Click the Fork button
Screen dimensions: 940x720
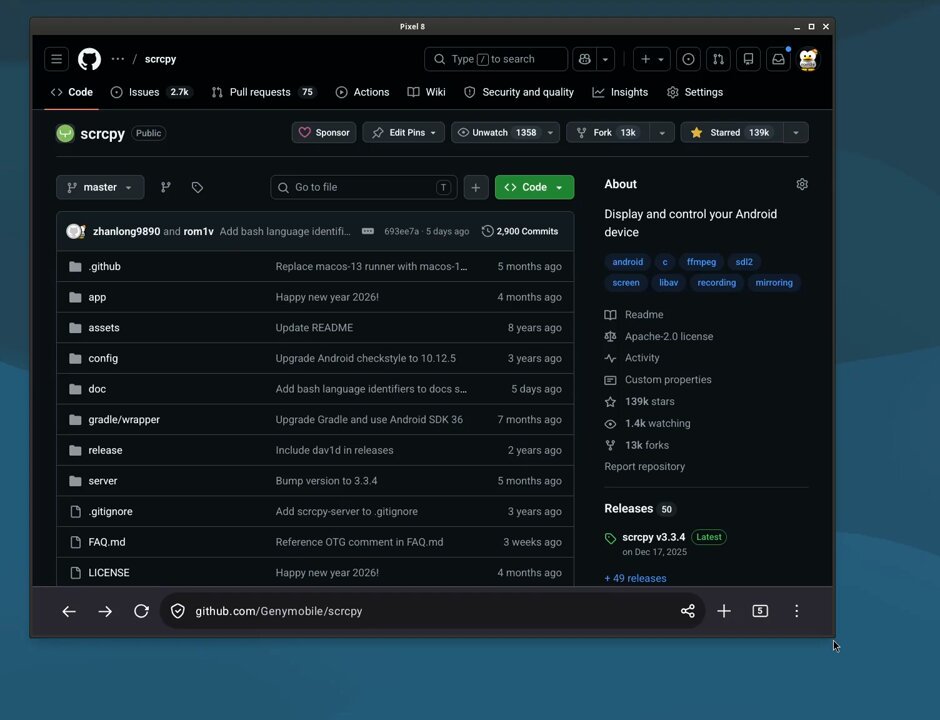click(608, 132)
